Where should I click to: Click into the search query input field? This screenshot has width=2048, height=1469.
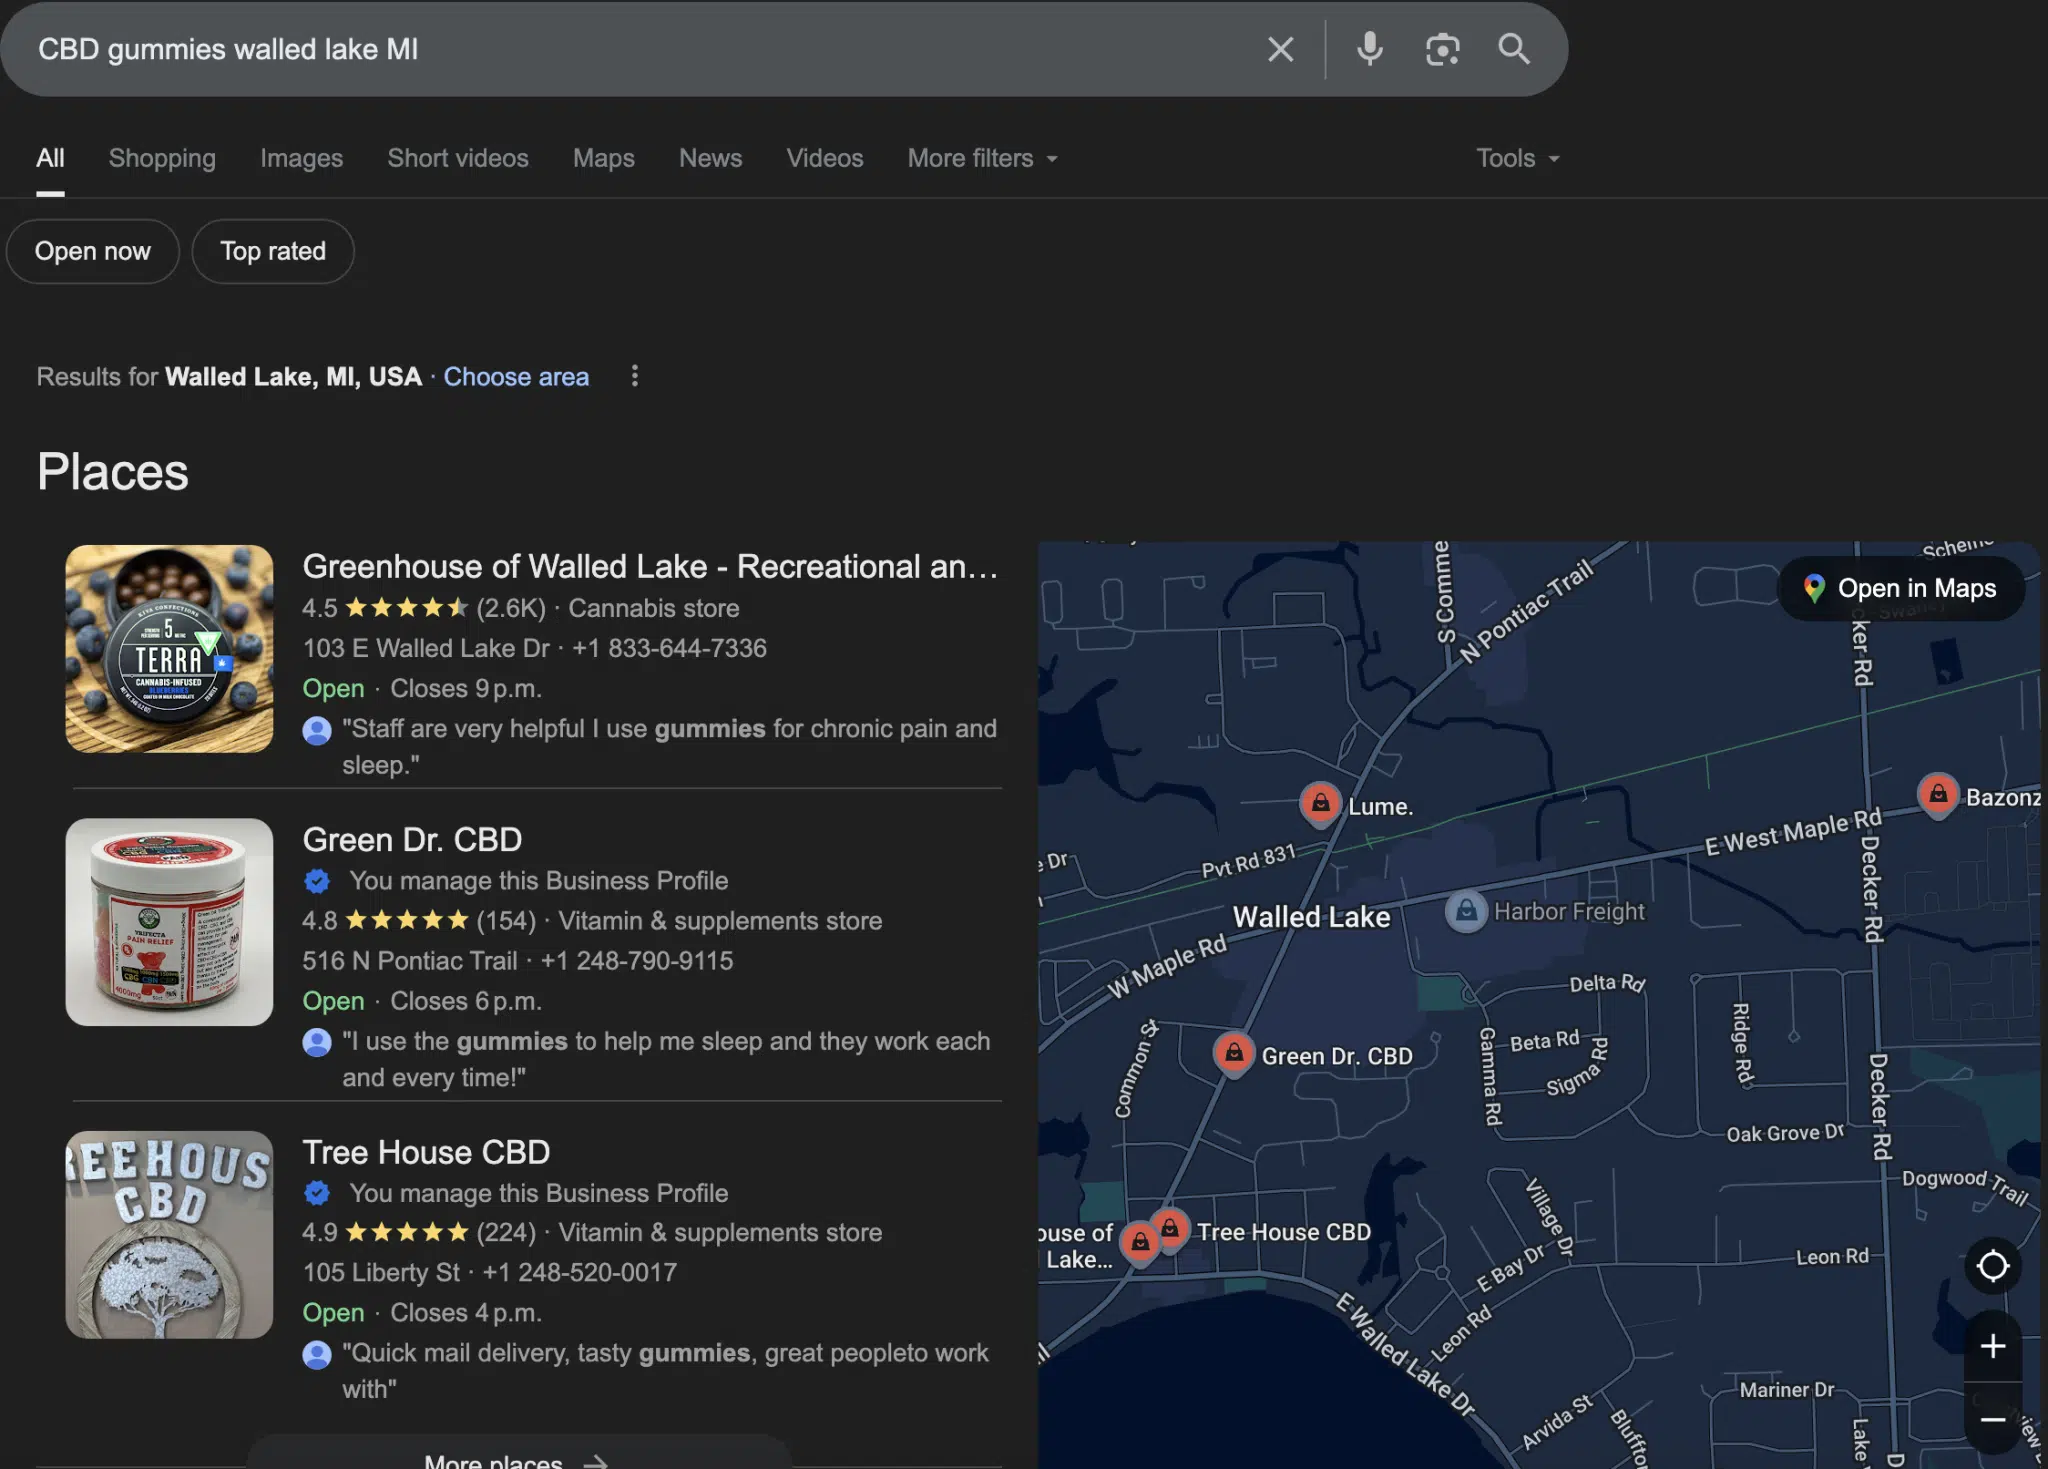point(640,49)
